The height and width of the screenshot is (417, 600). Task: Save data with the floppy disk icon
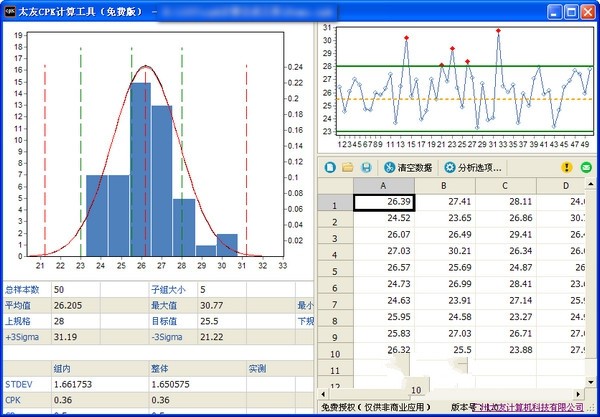tap(366, 167)
